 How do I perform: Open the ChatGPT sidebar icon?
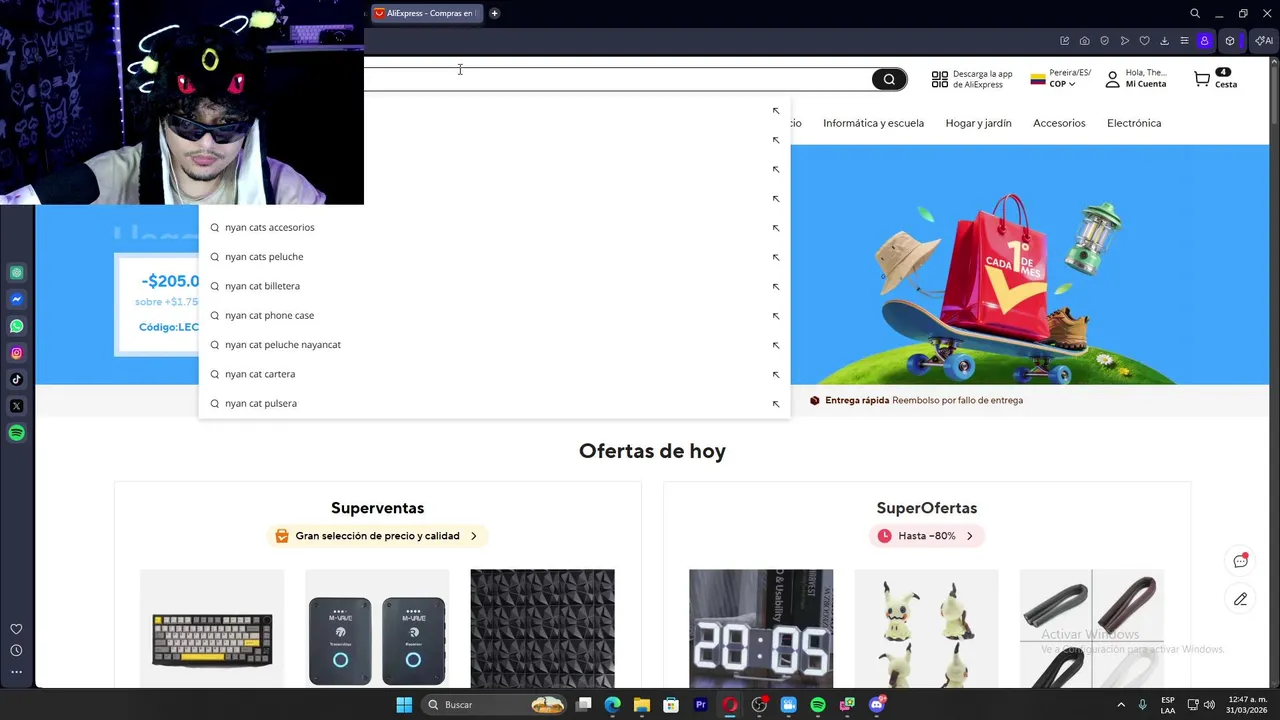click(17, 273)
